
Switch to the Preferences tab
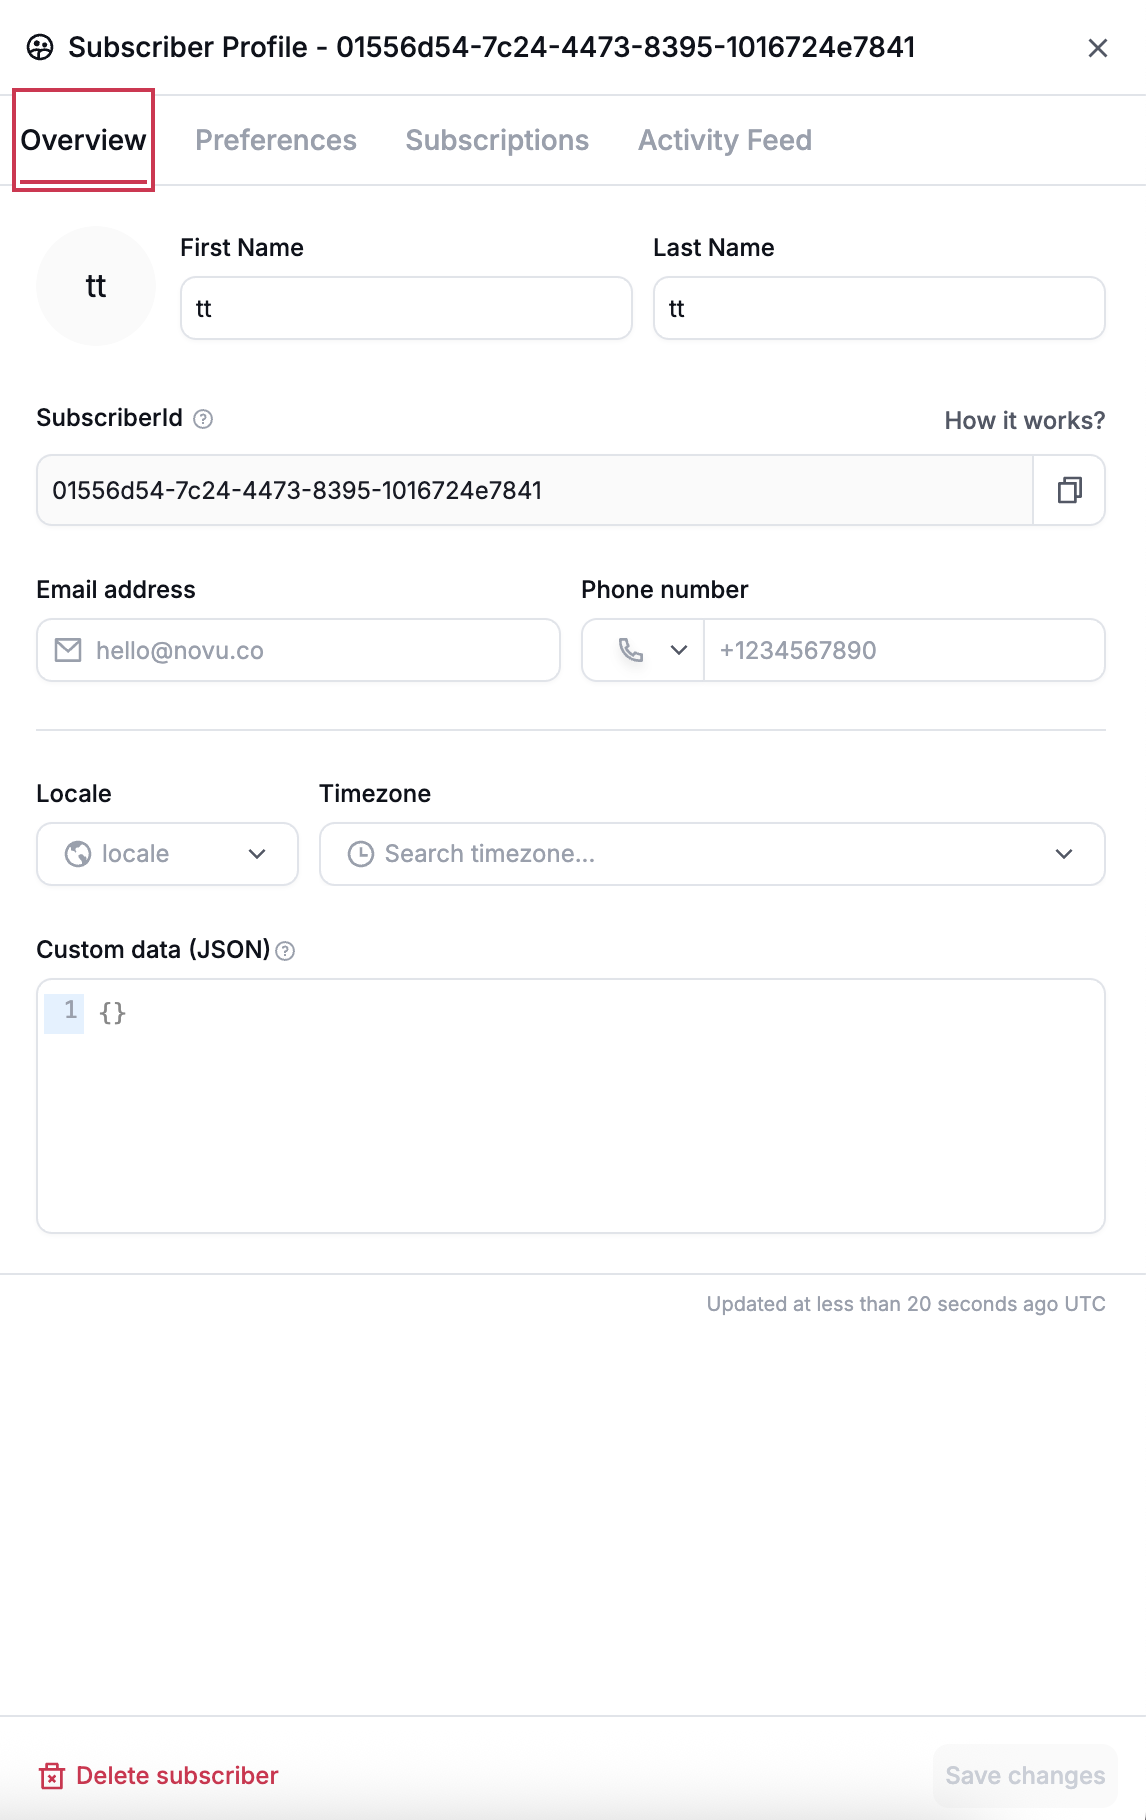point(276,140)
